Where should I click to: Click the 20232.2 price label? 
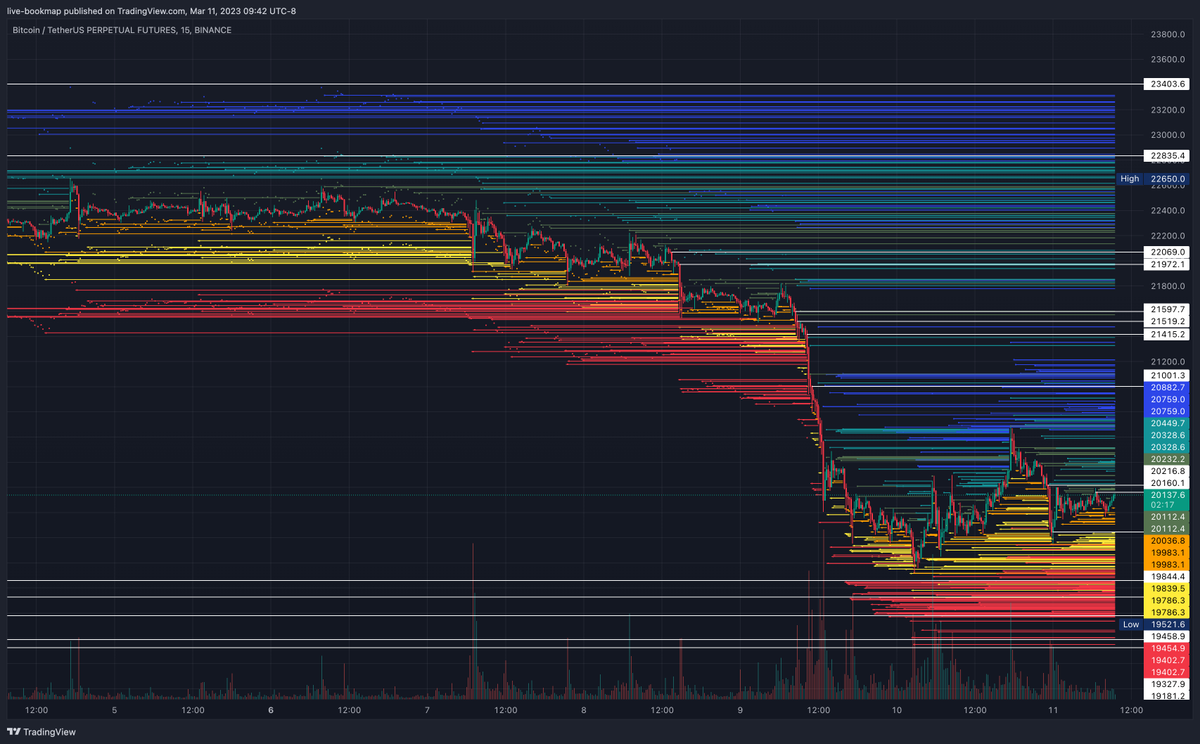click(x=1167, y=459)
